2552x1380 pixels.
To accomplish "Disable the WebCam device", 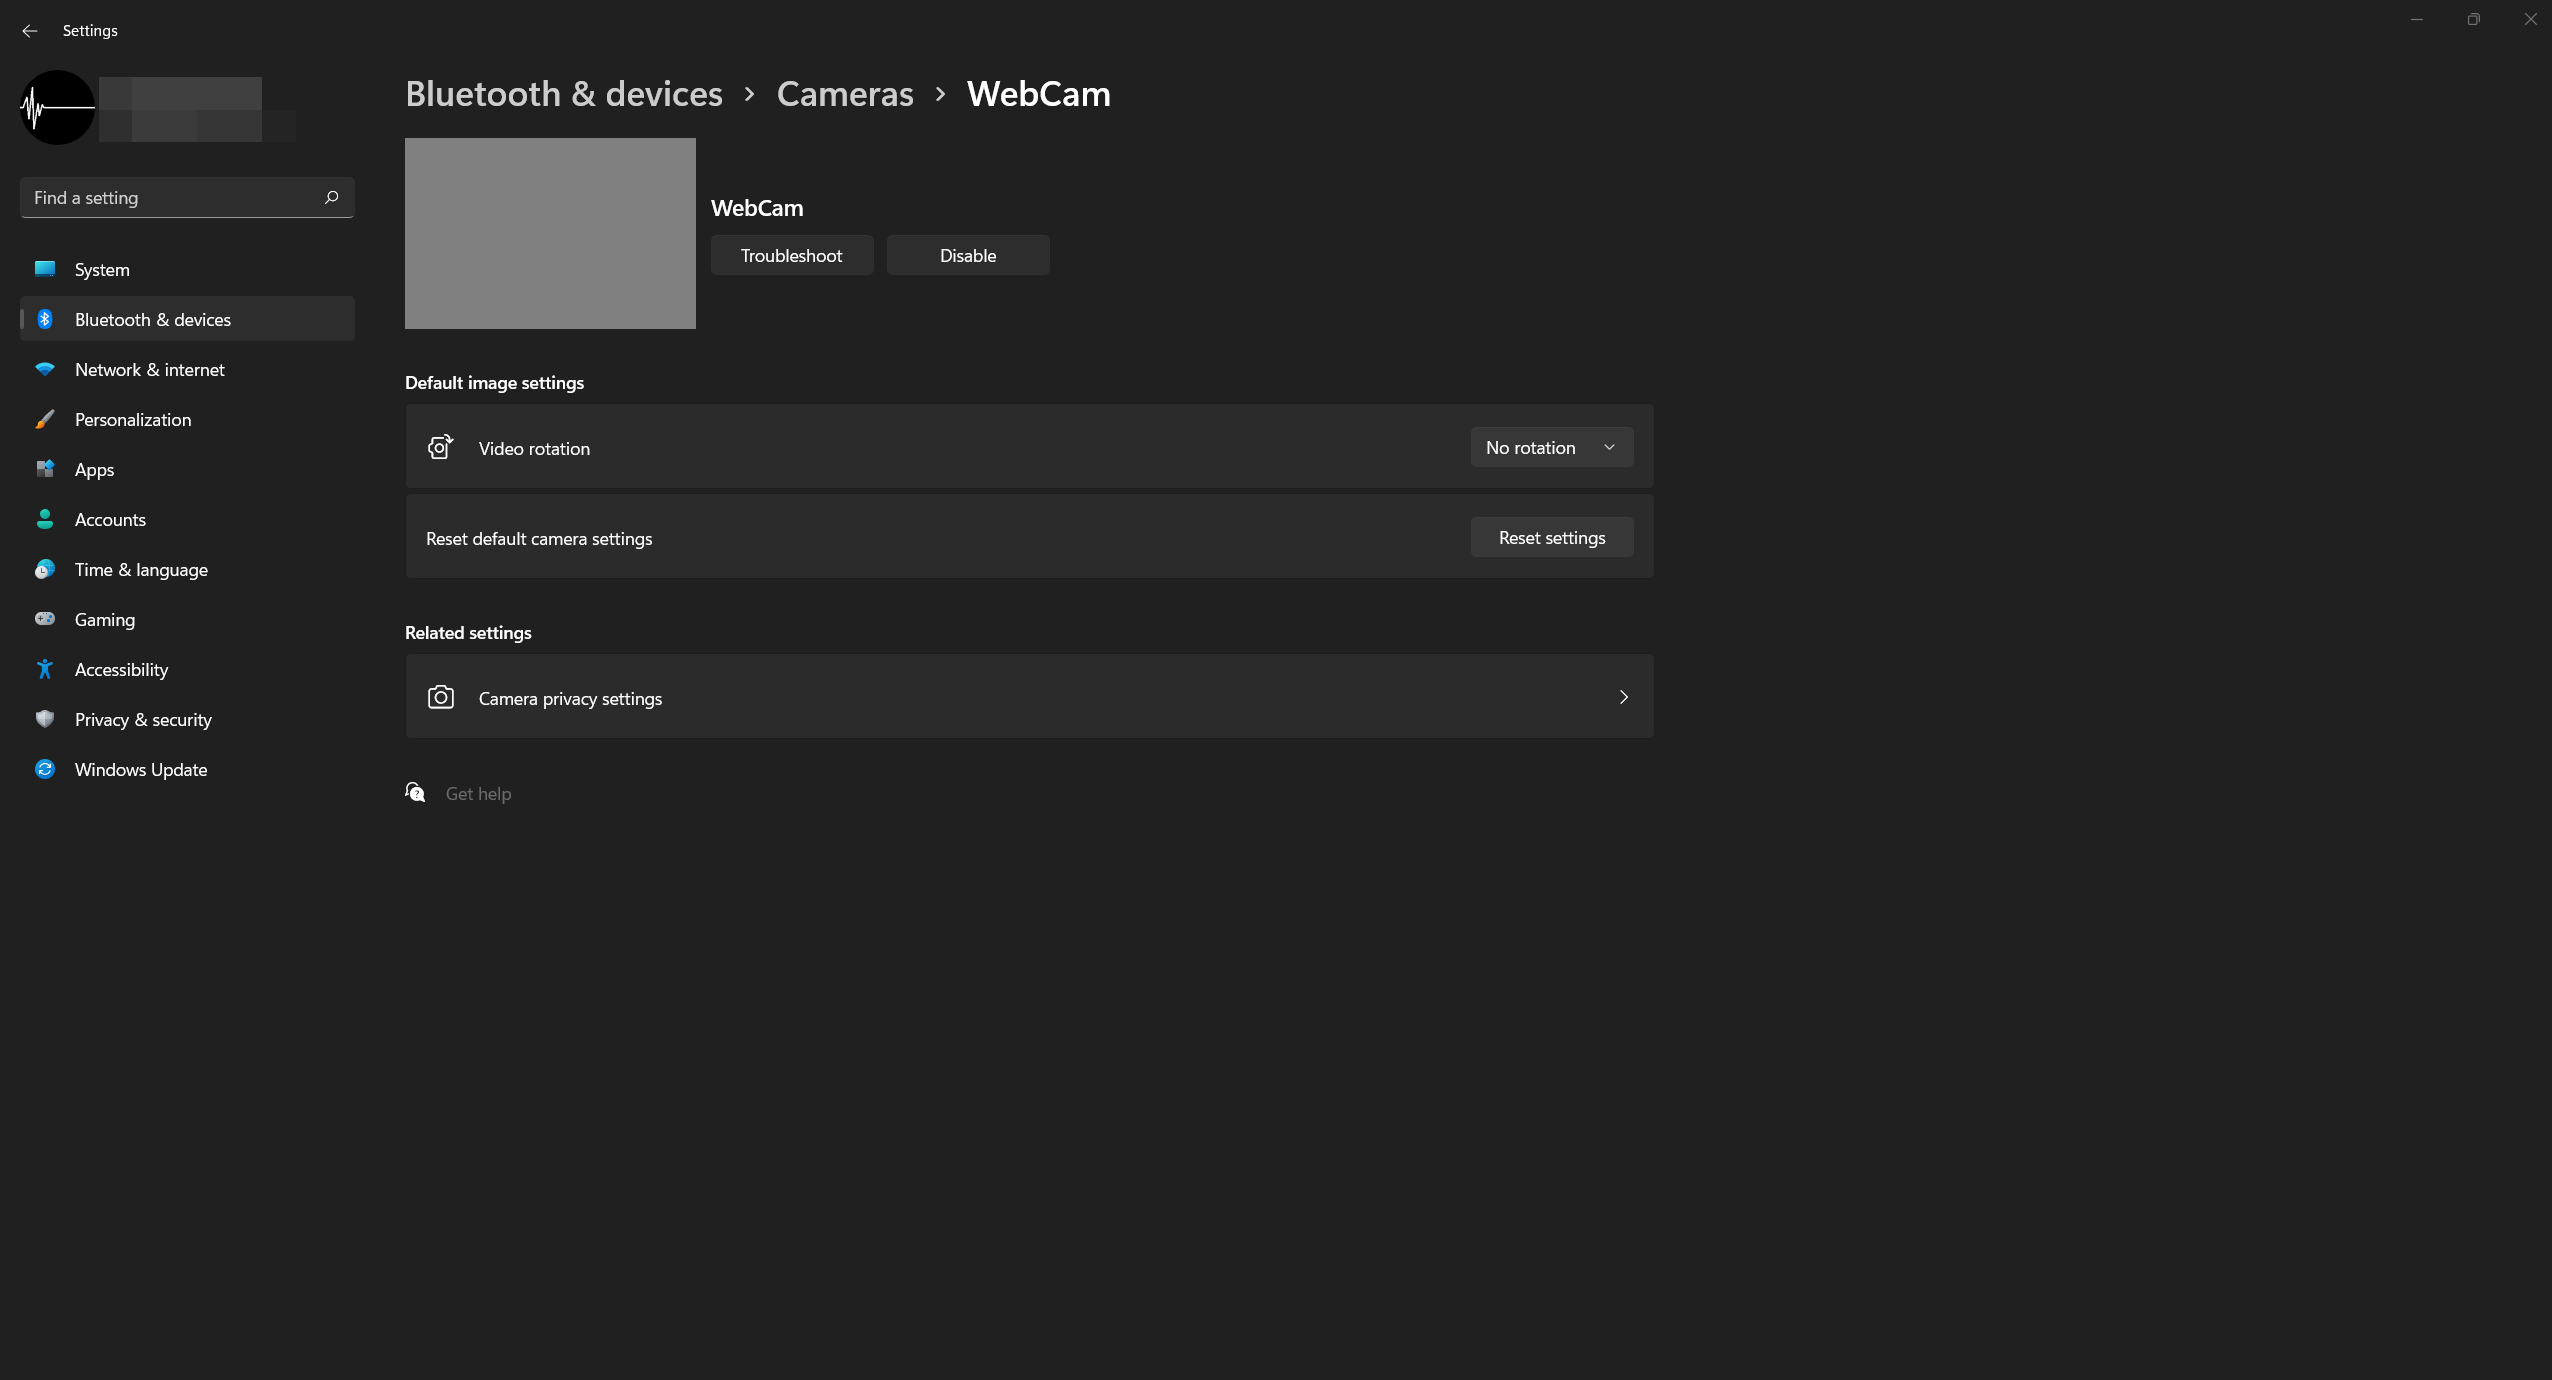I will pos(968,255).
